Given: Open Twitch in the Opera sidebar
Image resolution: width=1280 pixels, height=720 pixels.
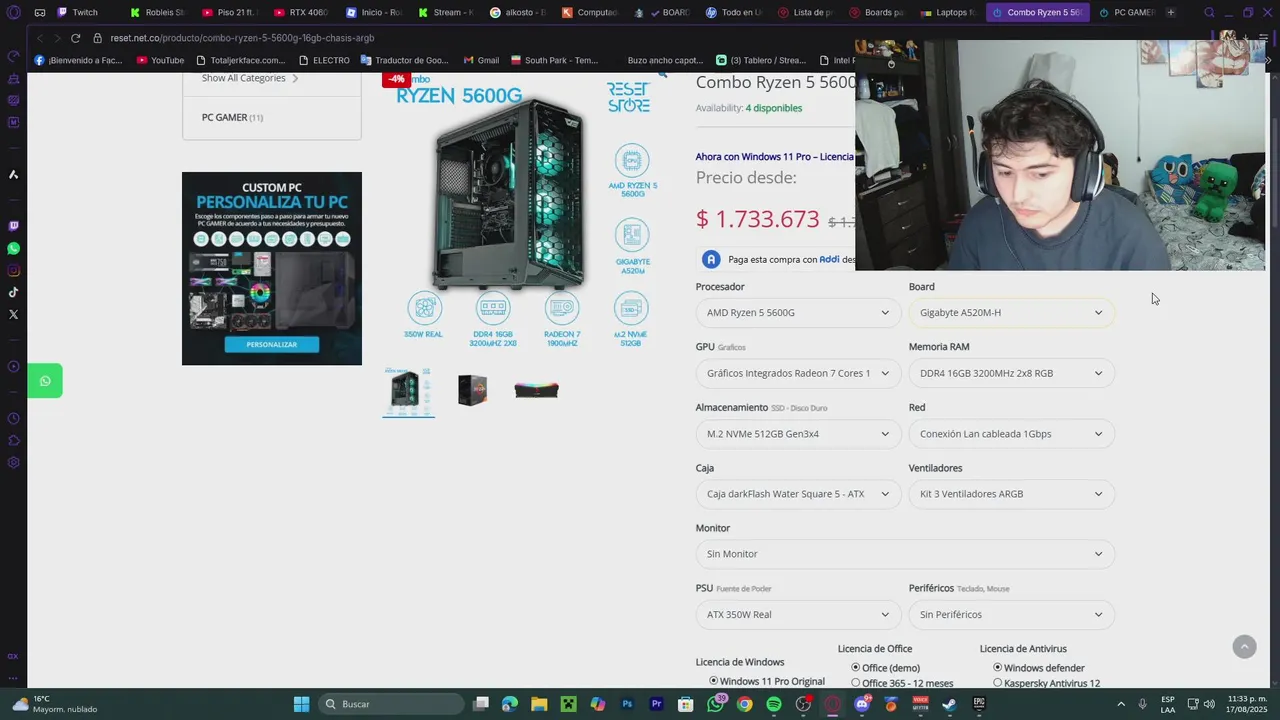Looking at the screenshot, I should 13,226.
